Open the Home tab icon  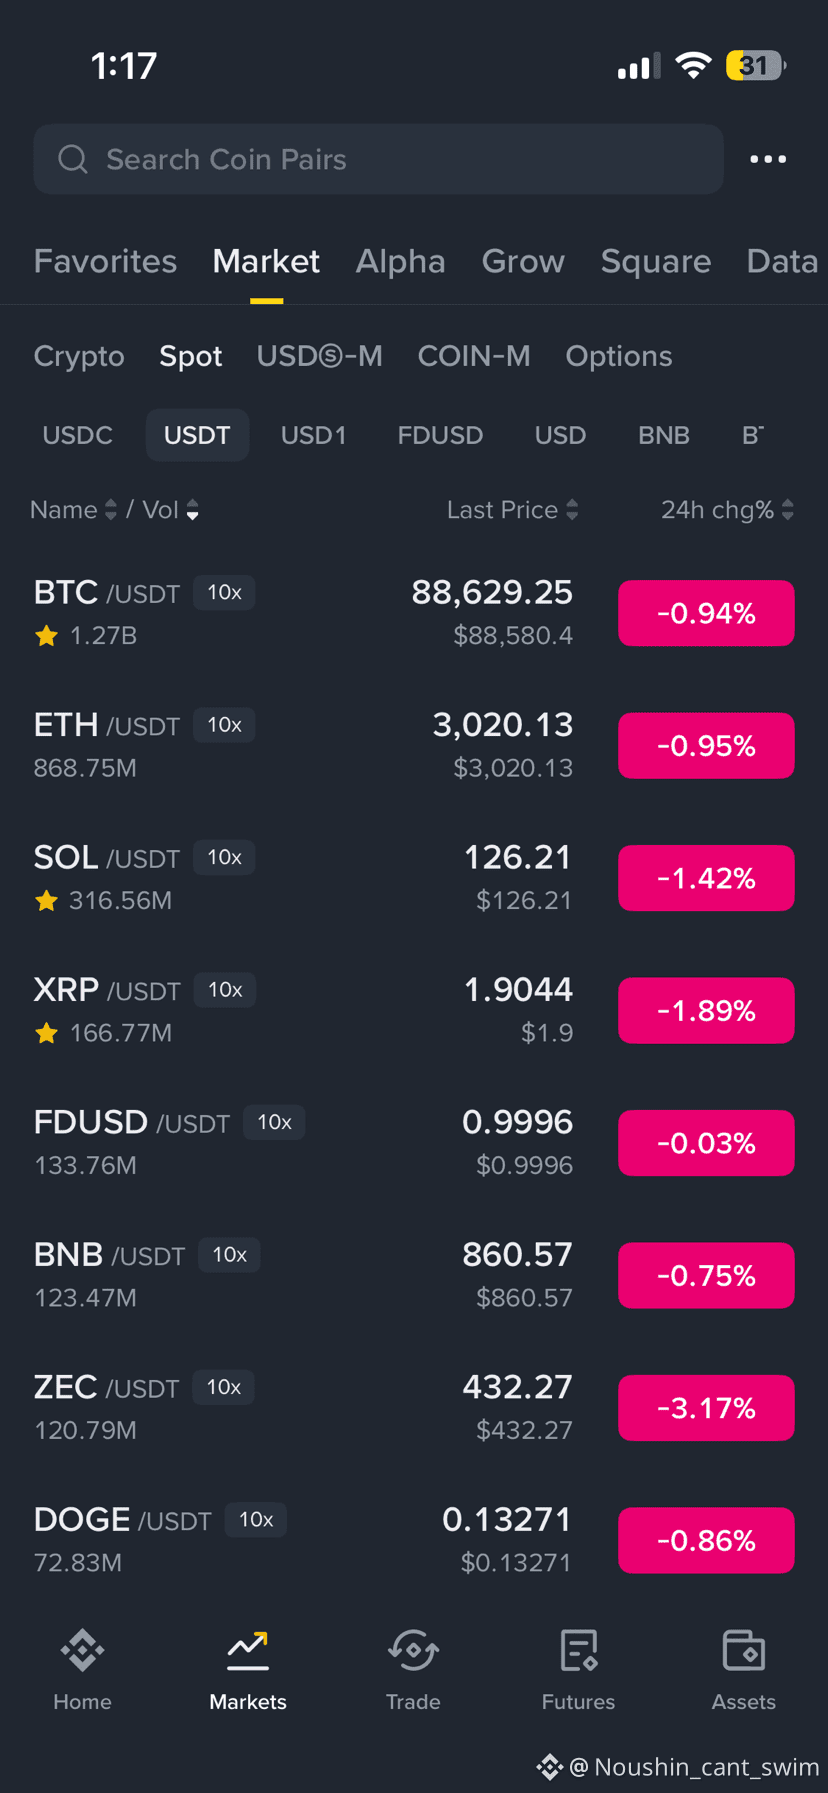(x=82, y=1650)
